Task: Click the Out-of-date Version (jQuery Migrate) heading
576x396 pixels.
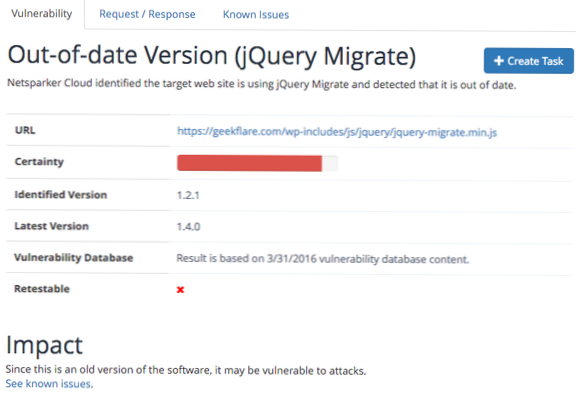Action: 212,56
